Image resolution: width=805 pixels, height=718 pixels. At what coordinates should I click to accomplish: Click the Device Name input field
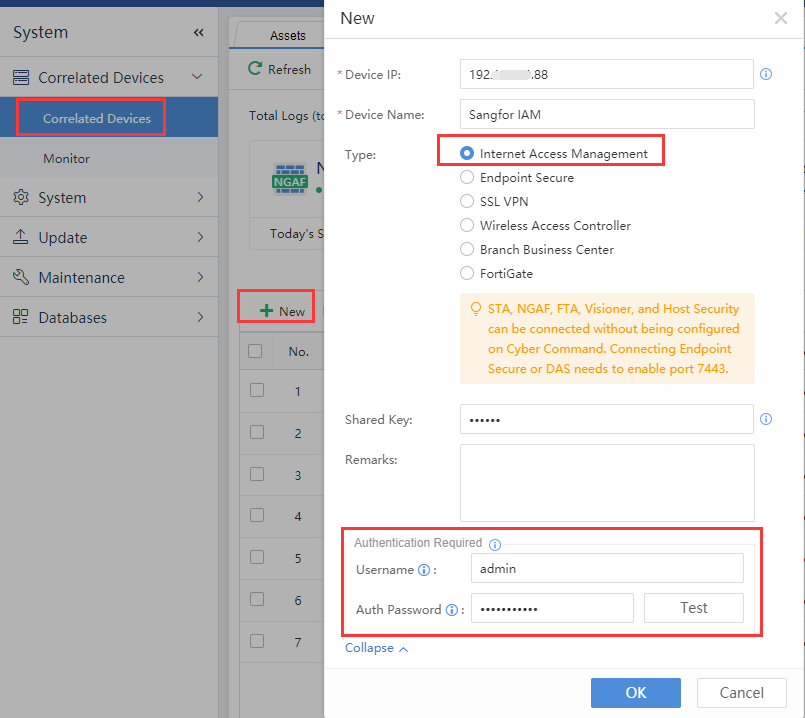606,114
